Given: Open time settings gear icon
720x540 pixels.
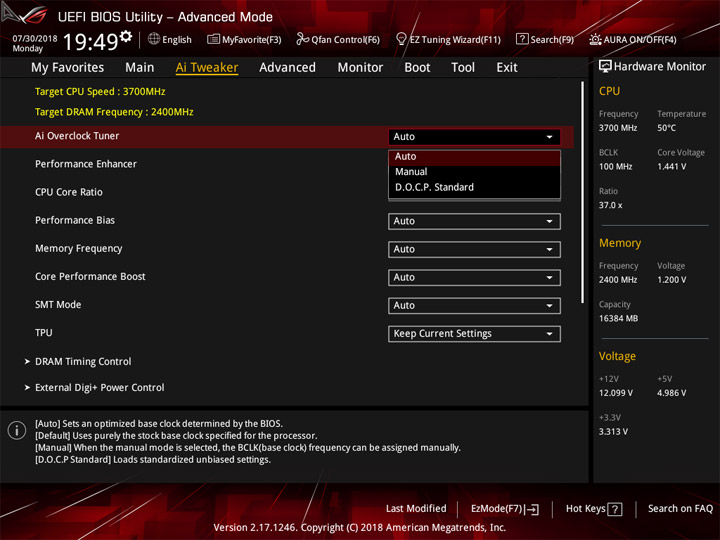Looking at the screenshot, I should (126, 36).
